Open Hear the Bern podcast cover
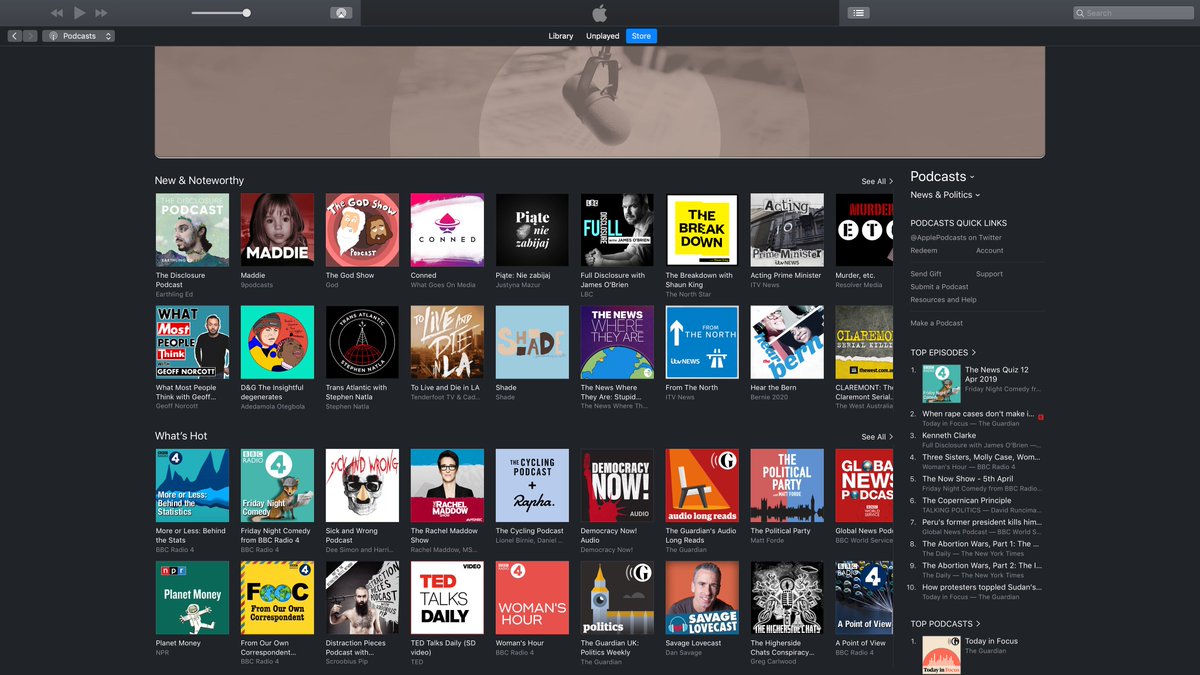This screenshot has width=1200, height=675. coord(787,342)
